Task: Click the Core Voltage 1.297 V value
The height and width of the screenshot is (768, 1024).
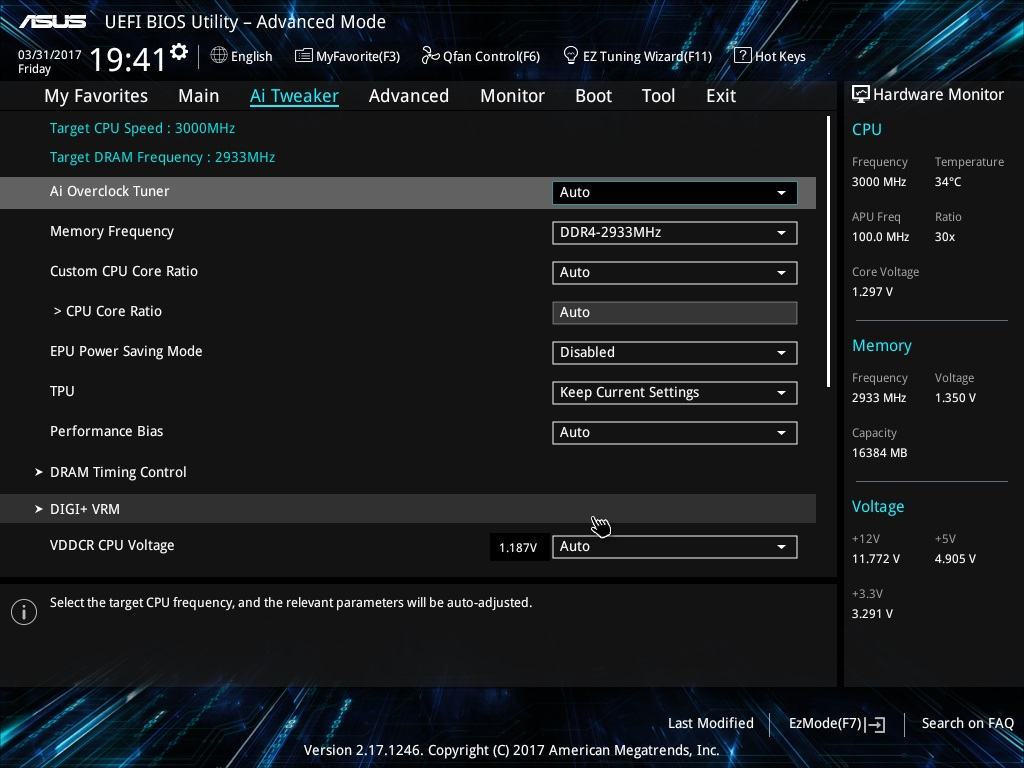Action: click(x=872, y=291)
